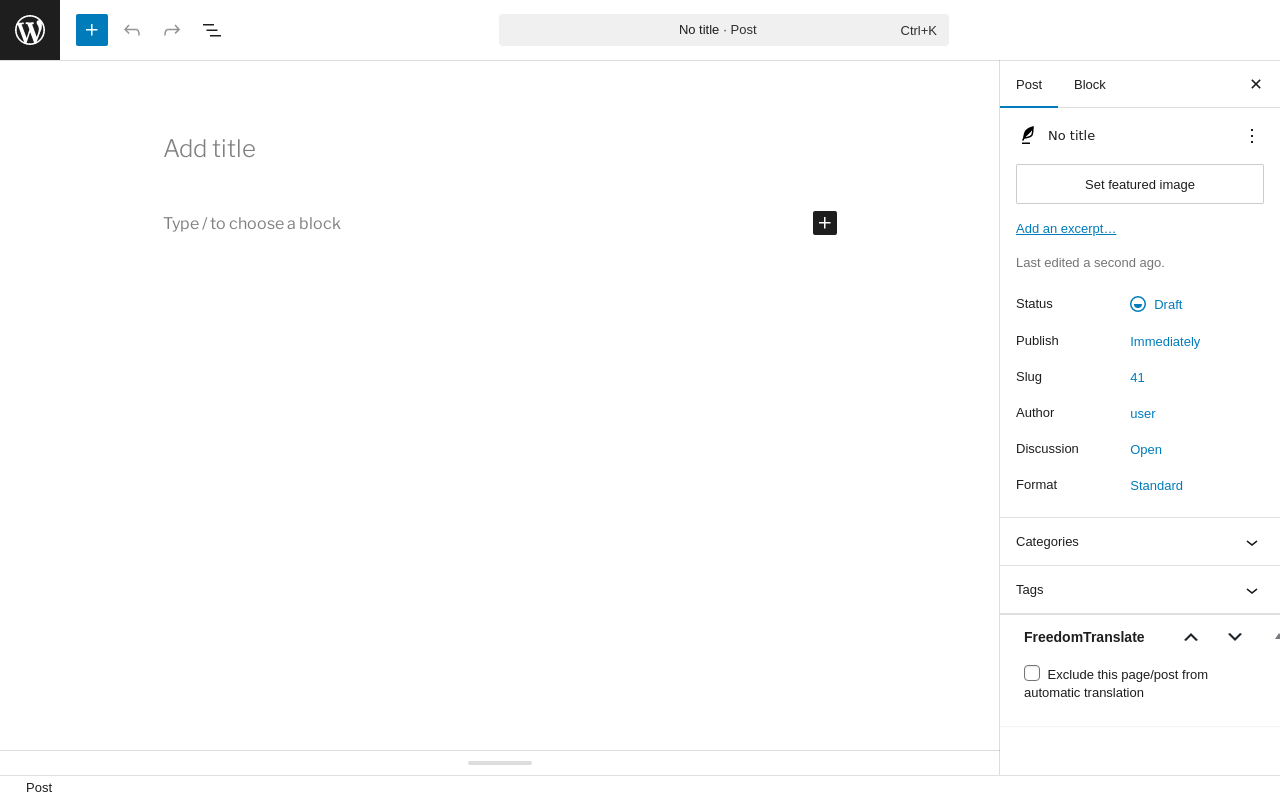Expand the Tags panel
1280x800 pixels.
1140,590
